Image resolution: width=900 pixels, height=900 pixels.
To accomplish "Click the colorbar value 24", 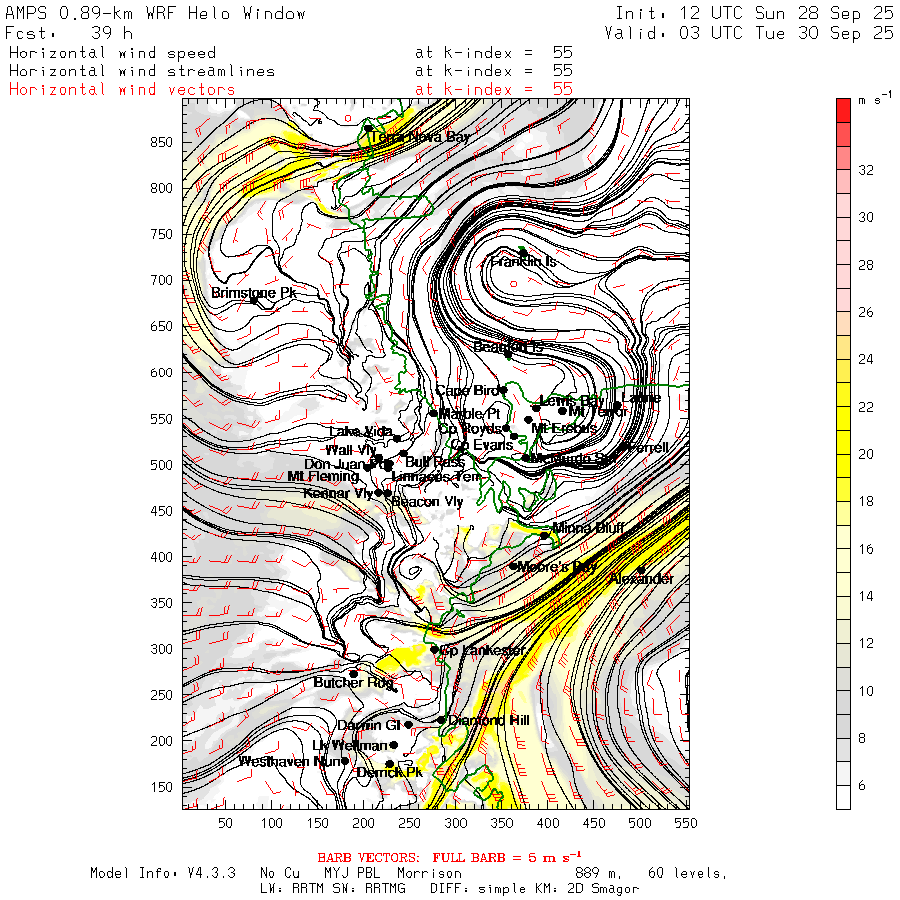I will click(866, 359).
